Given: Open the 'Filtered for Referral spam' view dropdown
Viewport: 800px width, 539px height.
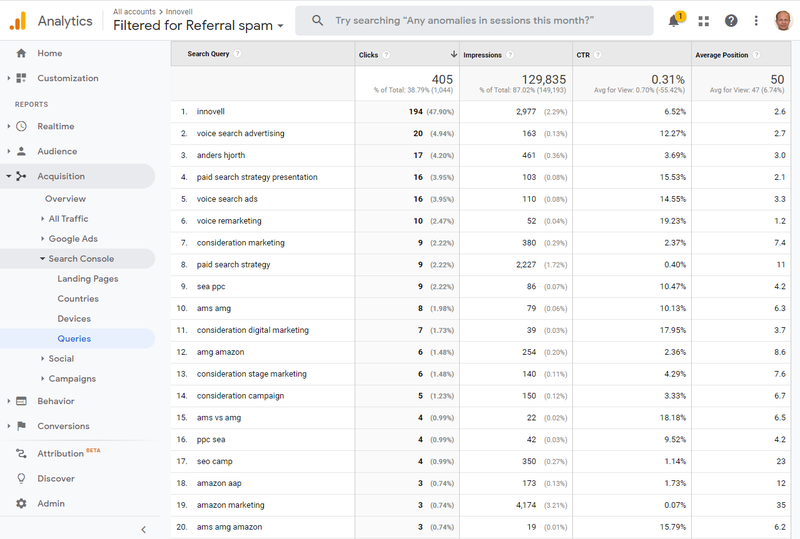Looking at the screenshot, I should click(x=198, y=25).
